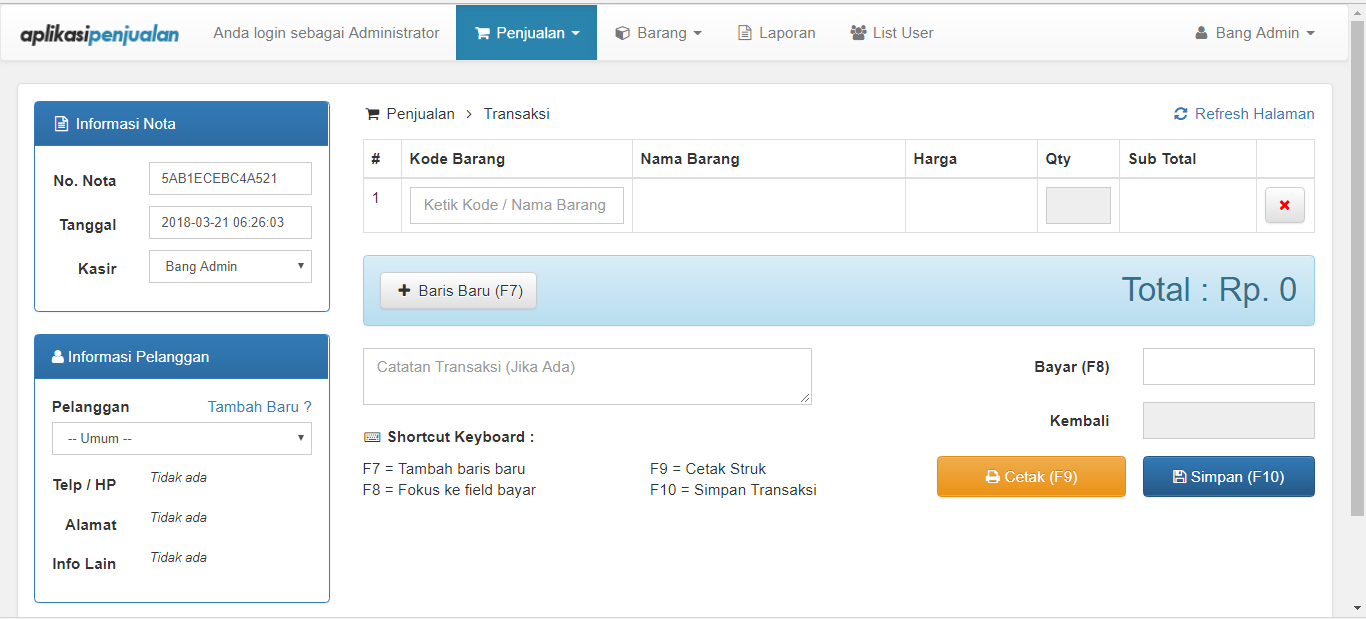Click the refresh icon beside Refresh Halaman

1181,113
